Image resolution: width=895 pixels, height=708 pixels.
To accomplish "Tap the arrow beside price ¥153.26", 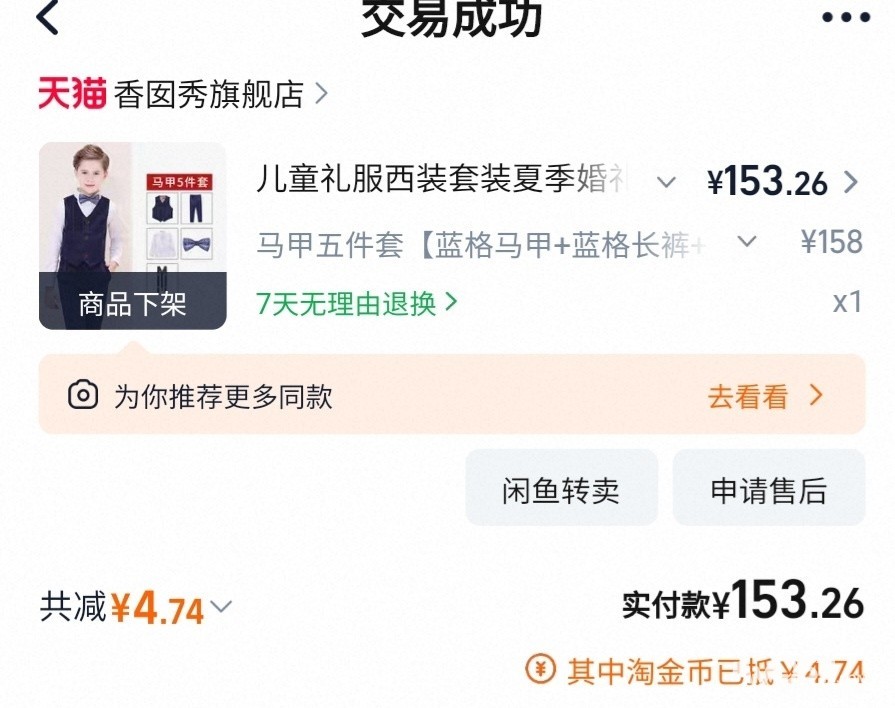I will click(851, 182).
